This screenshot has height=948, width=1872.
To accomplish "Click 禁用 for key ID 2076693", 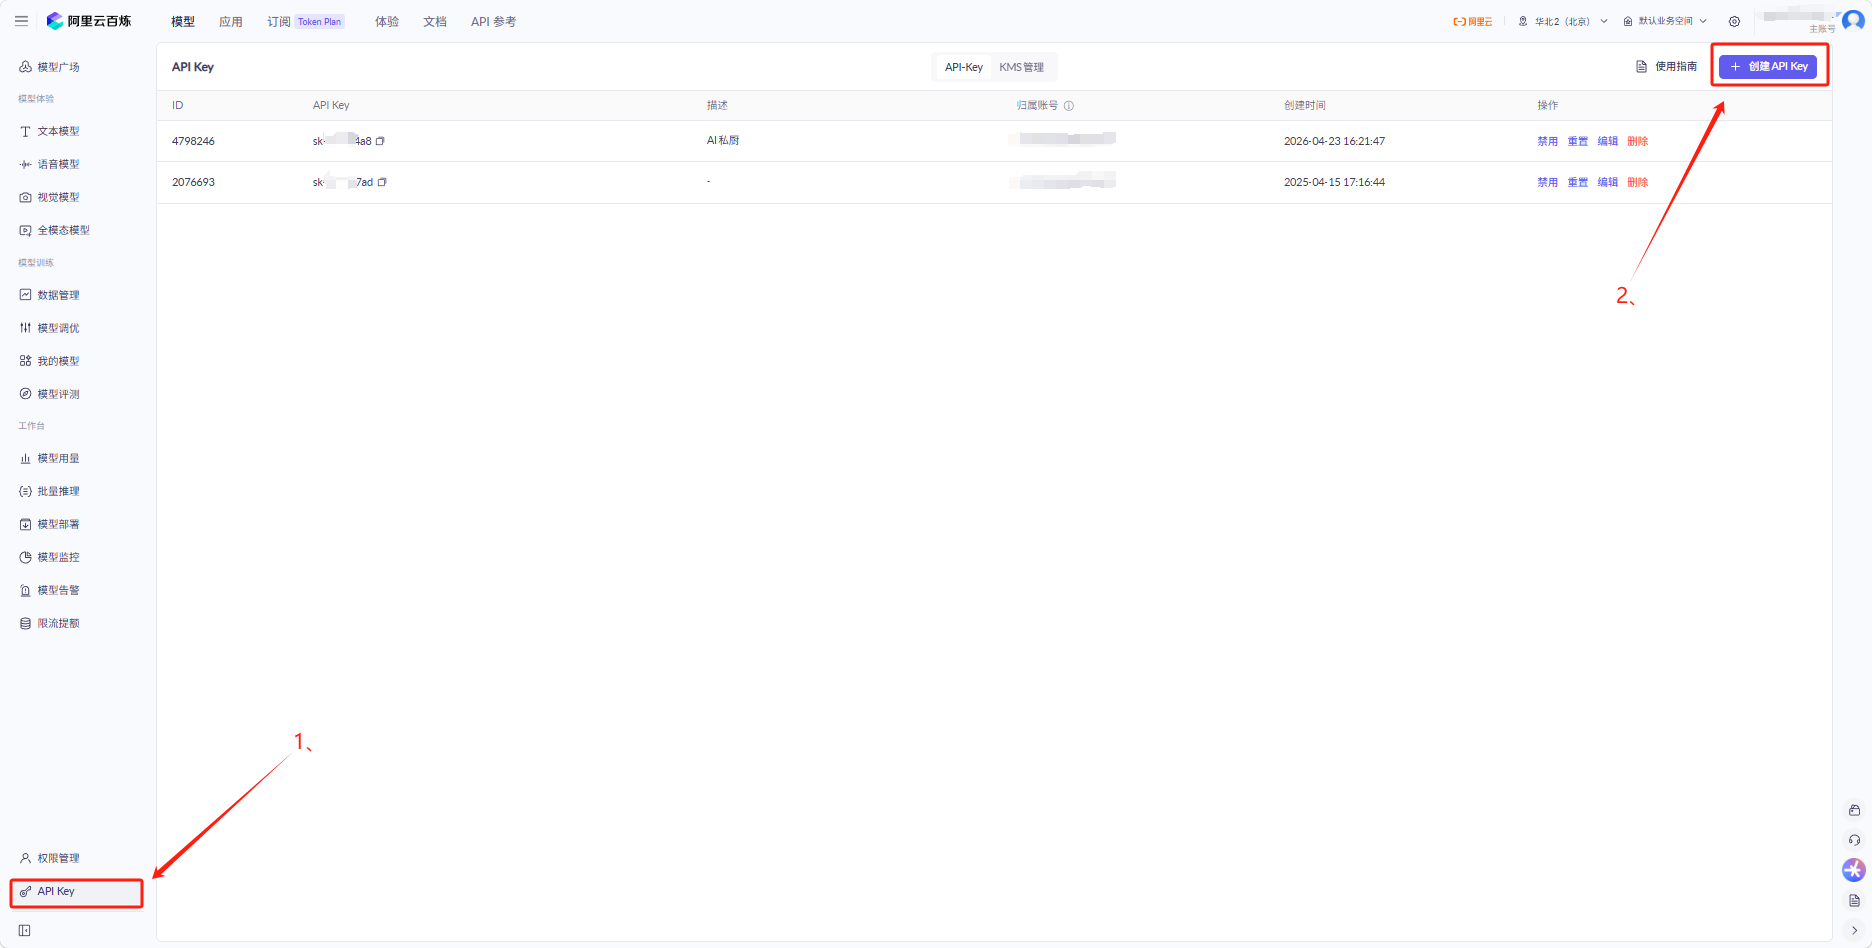I will coord(1548,182).
